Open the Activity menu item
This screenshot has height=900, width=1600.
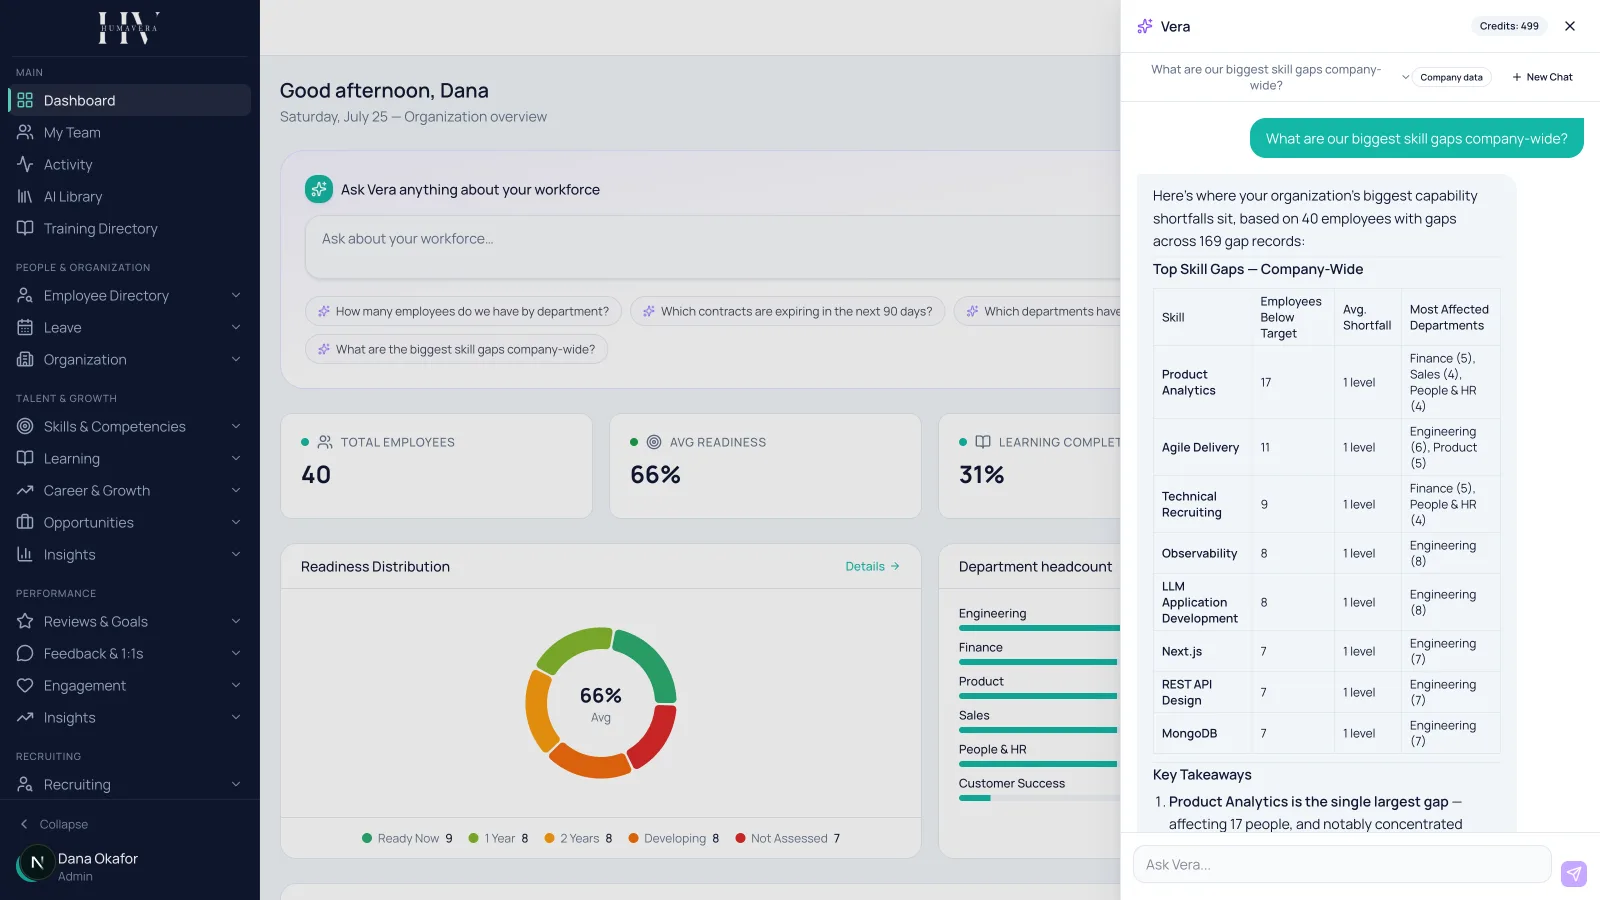click(x=129, y=164)
